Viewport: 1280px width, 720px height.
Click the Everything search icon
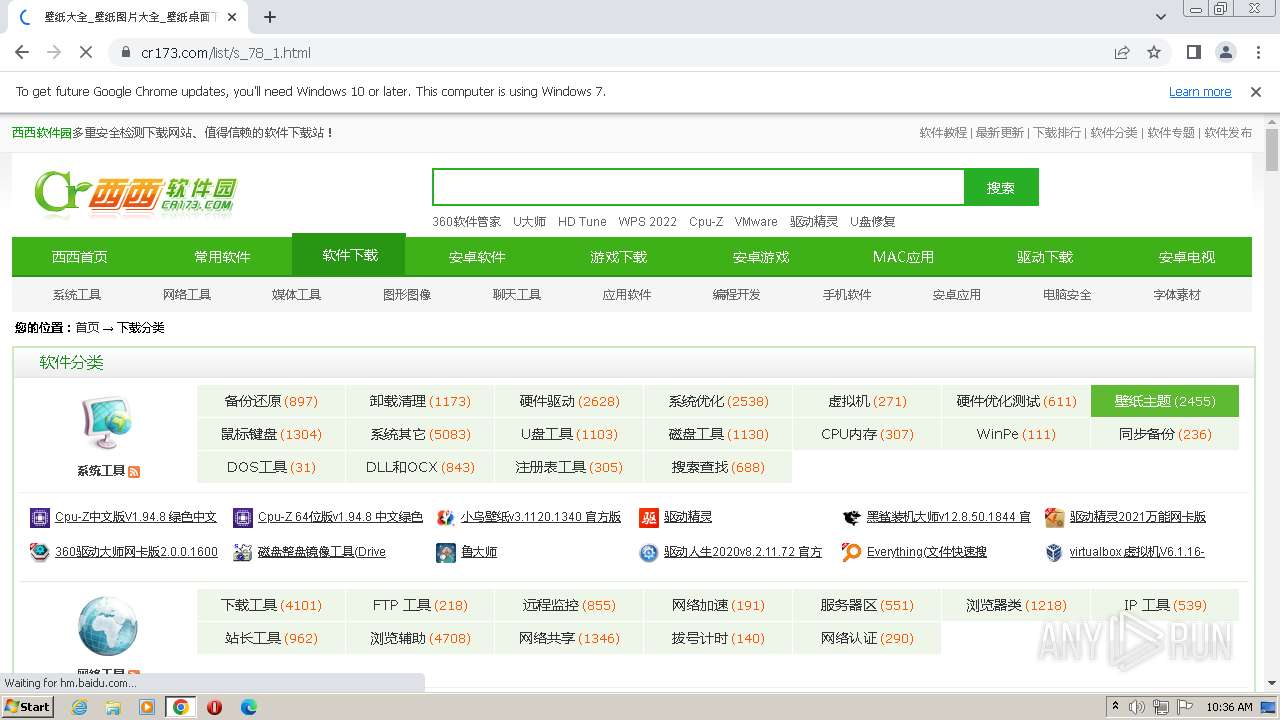[x=852, y=552]
